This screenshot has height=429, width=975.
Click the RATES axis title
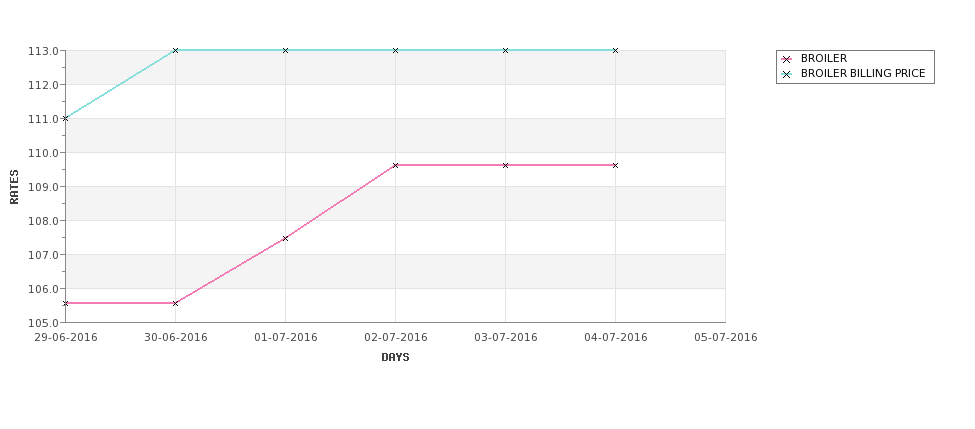[14, 187]
